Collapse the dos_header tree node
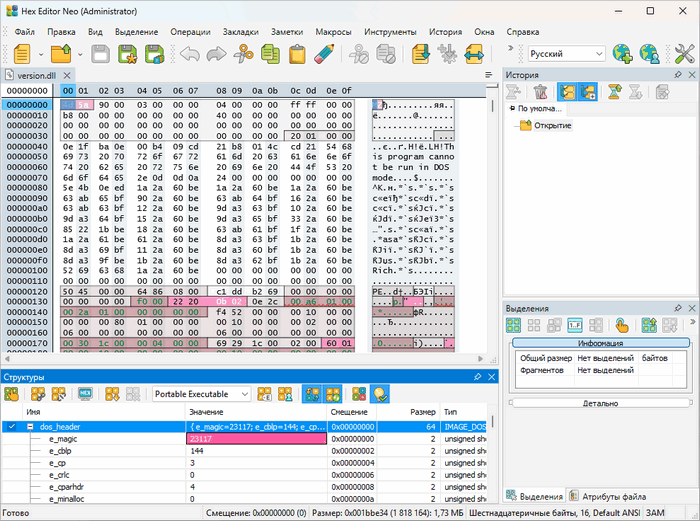This screenshot has height=521, width=700. point(31,426)
